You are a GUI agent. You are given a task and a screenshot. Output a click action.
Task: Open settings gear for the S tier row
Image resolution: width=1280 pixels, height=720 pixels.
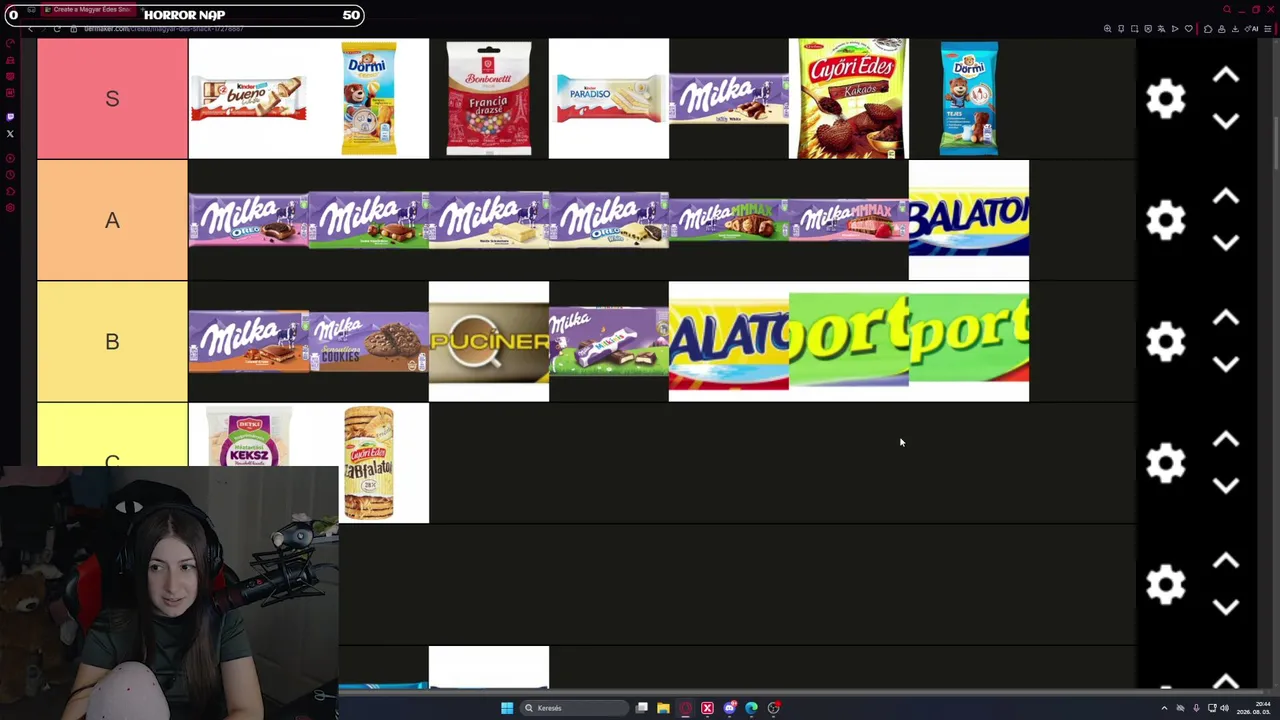coord(1165,98)
